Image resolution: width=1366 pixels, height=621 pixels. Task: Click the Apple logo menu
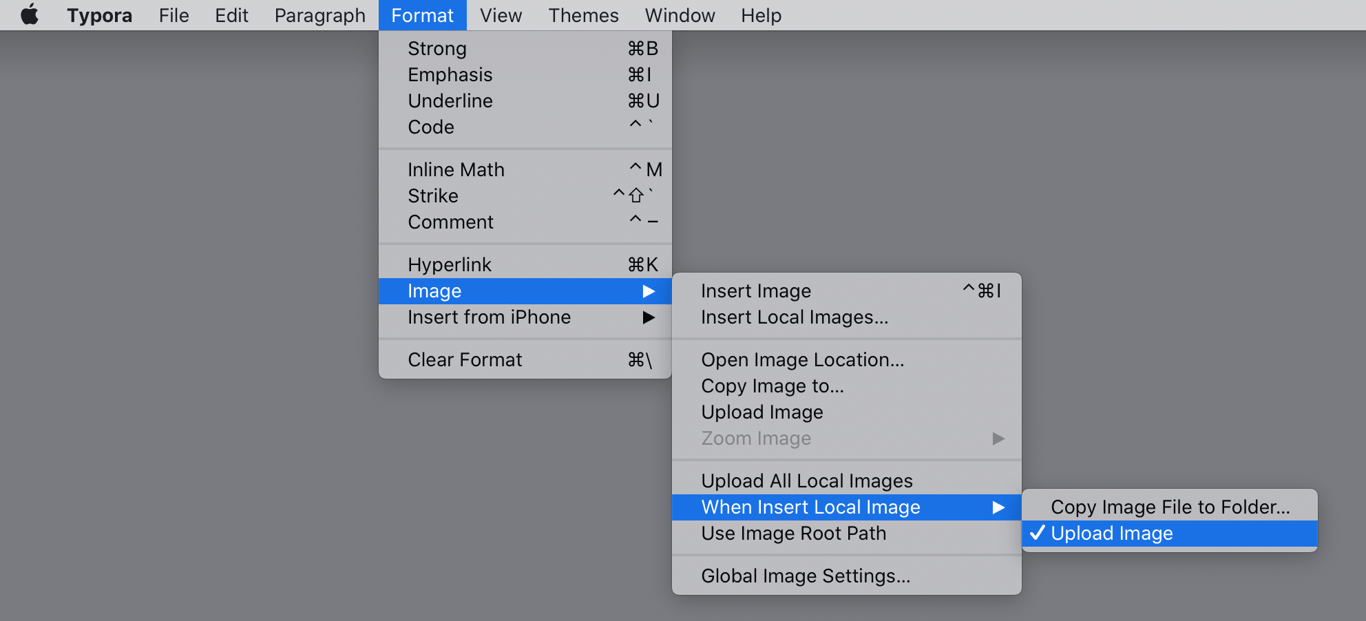pos(29,15)
